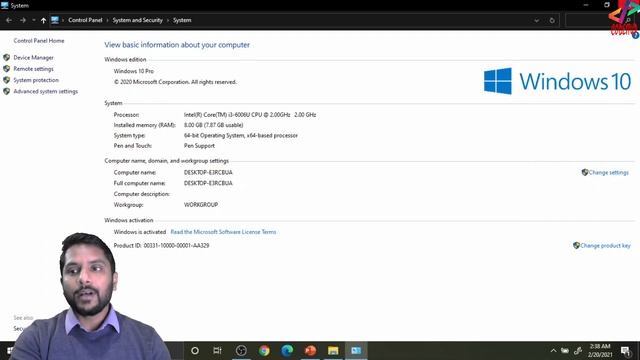Screen dimensions: 640x360
Task: Open PowerPoint from taskbar
Action: tap(310, 351)
